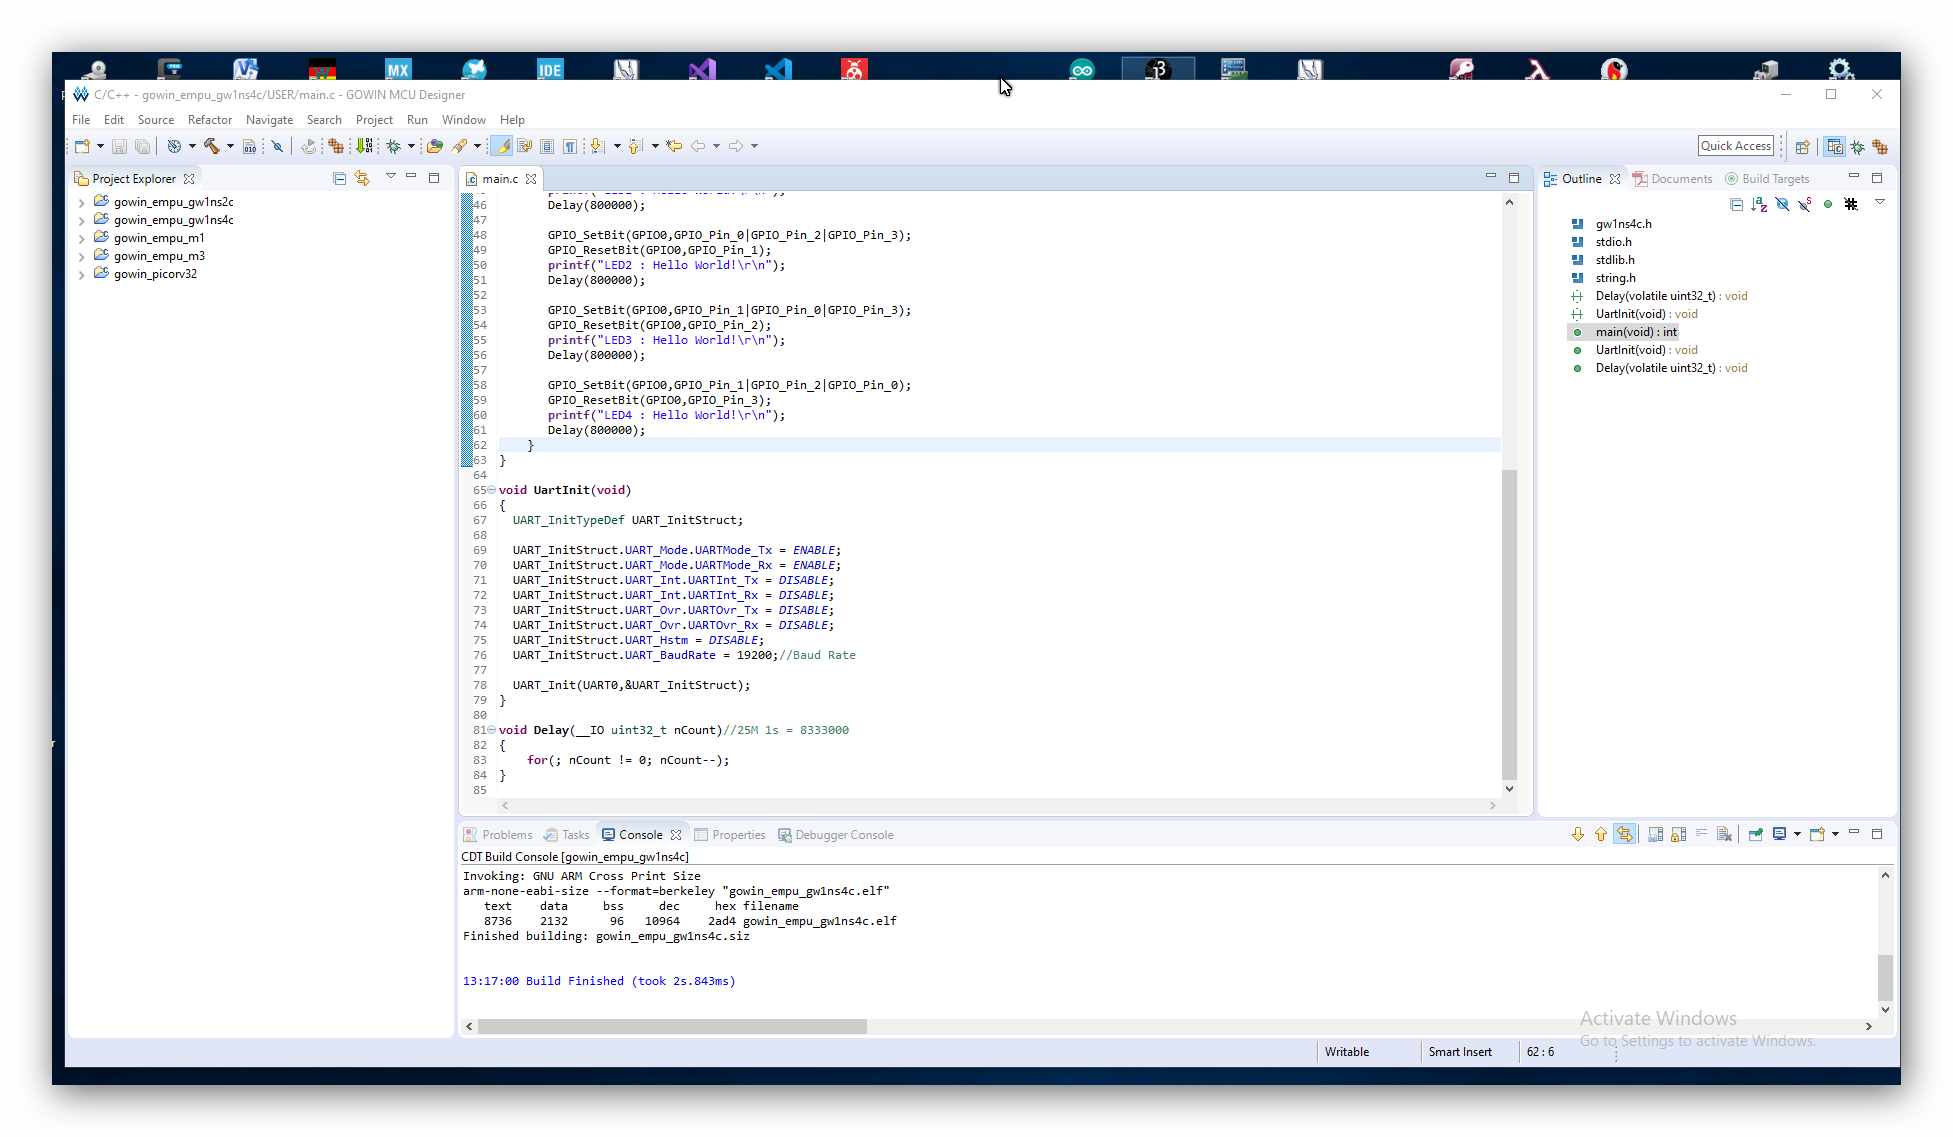Collapse All in the Project Explorer

click(339, 178)
